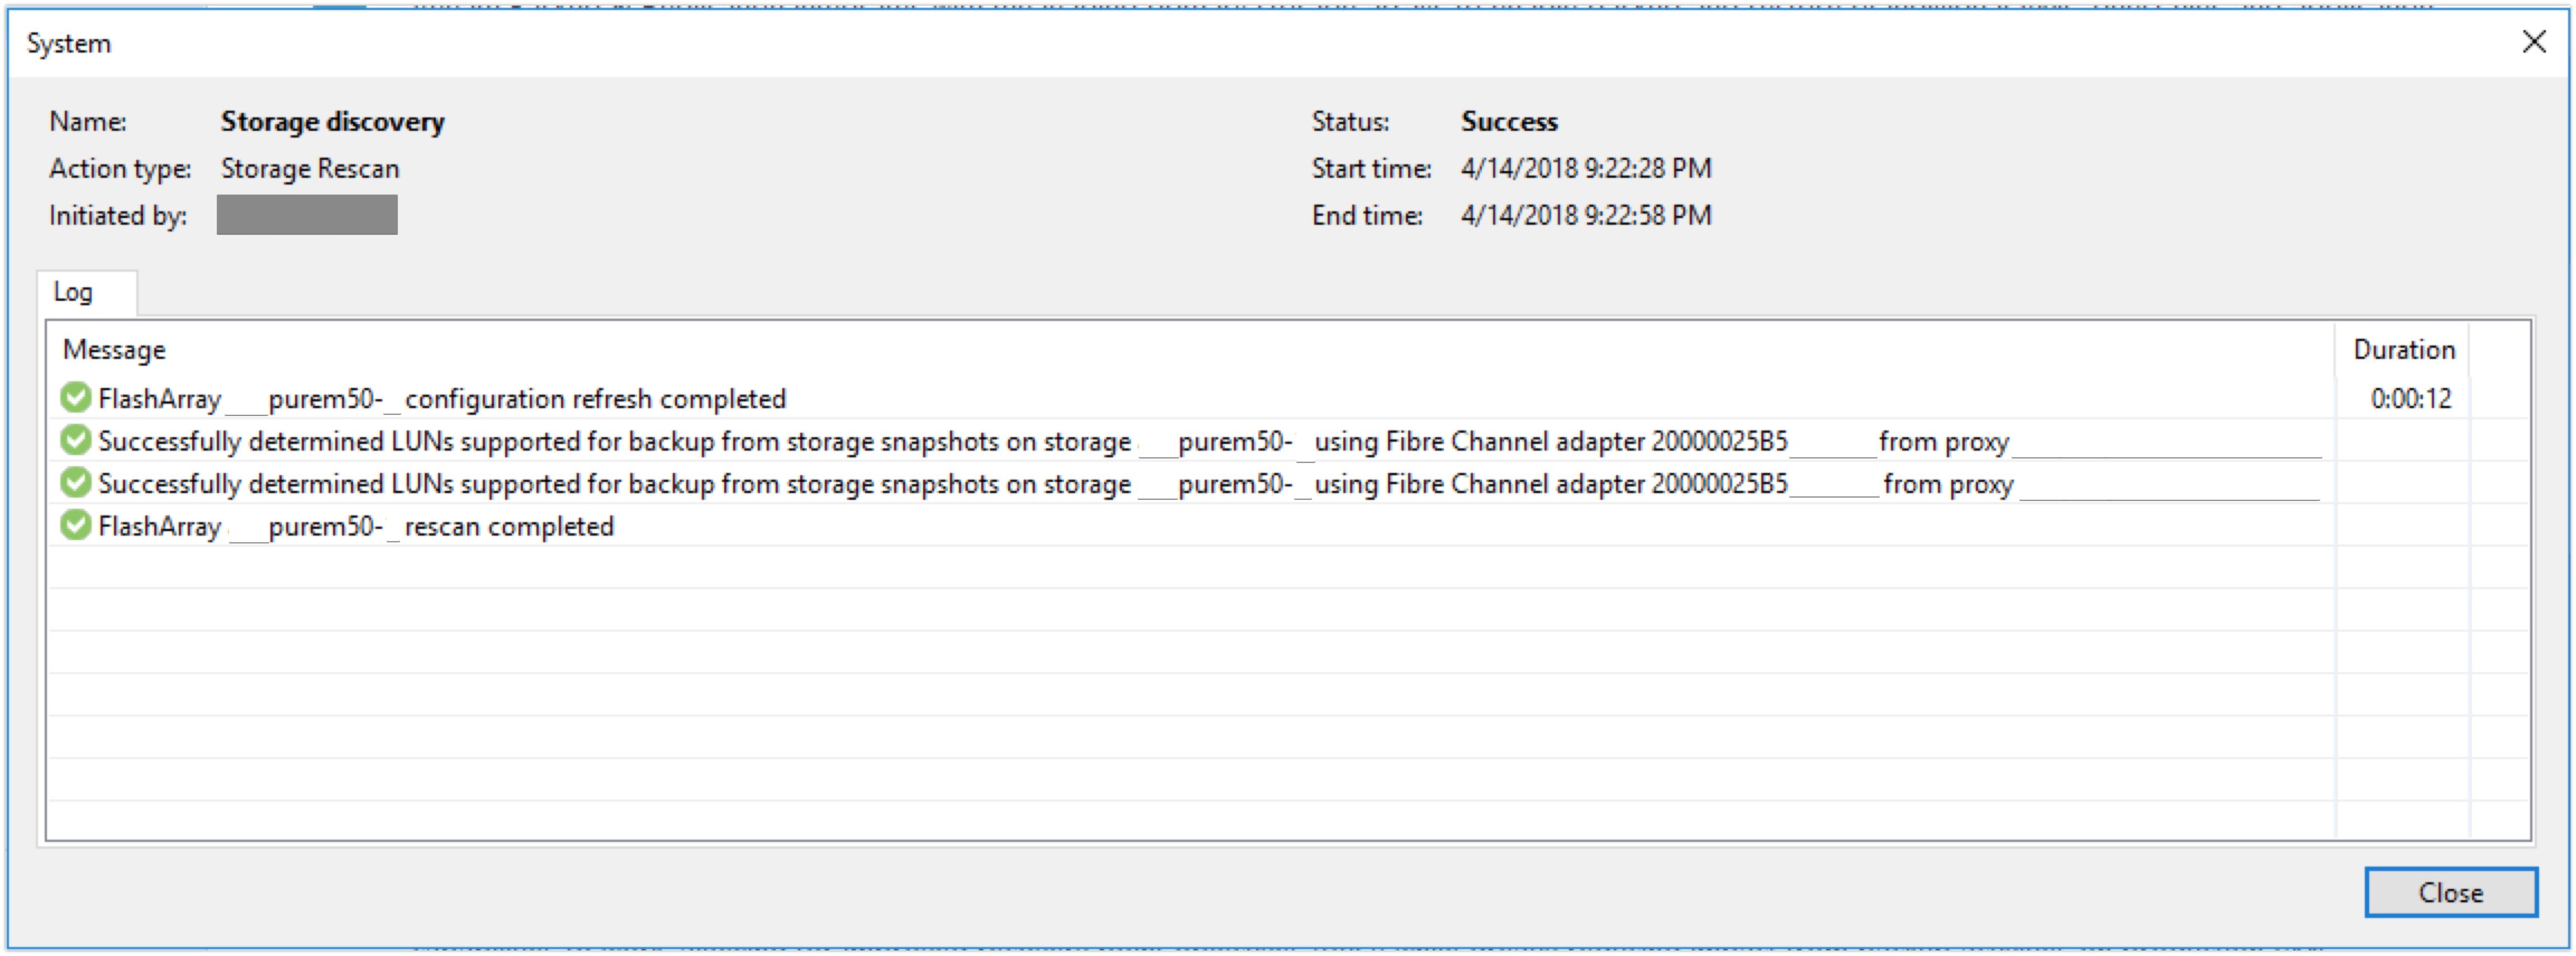
Task: Click the end time 4/14/2018 9:22:58 PM
Action: [1586, 215]
